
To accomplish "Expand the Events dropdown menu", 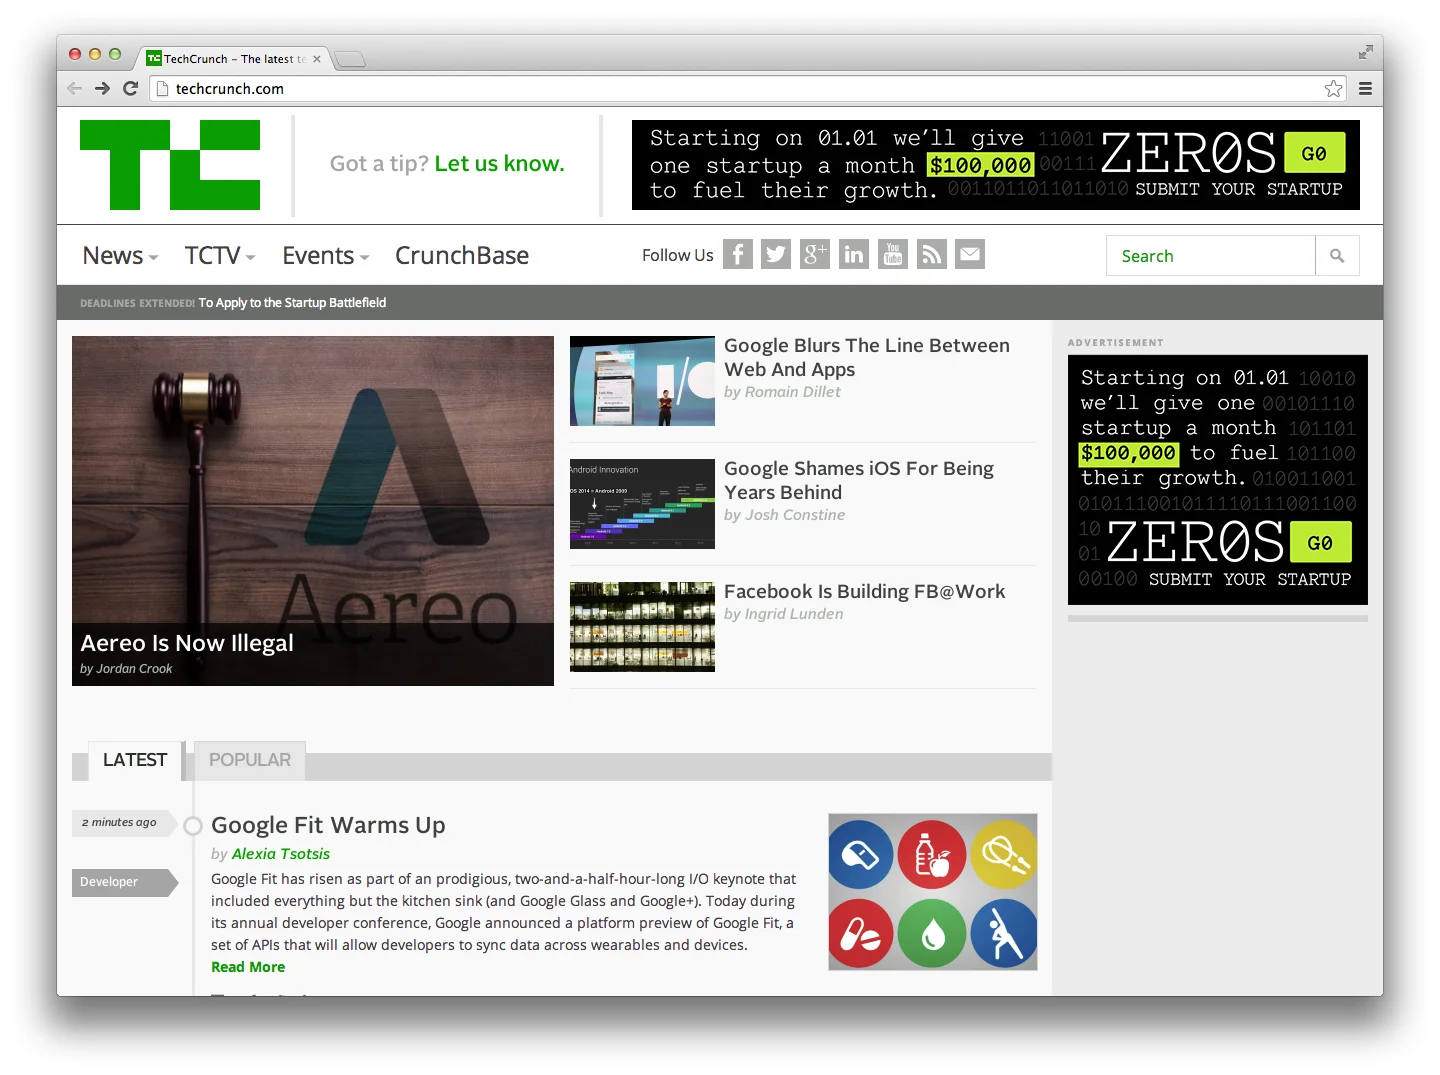I will click(x=326, y=256).
